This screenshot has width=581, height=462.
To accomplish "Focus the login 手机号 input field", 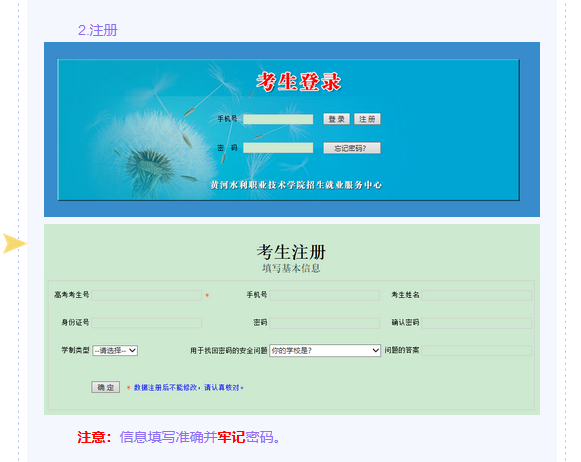I will pos(278,119).
